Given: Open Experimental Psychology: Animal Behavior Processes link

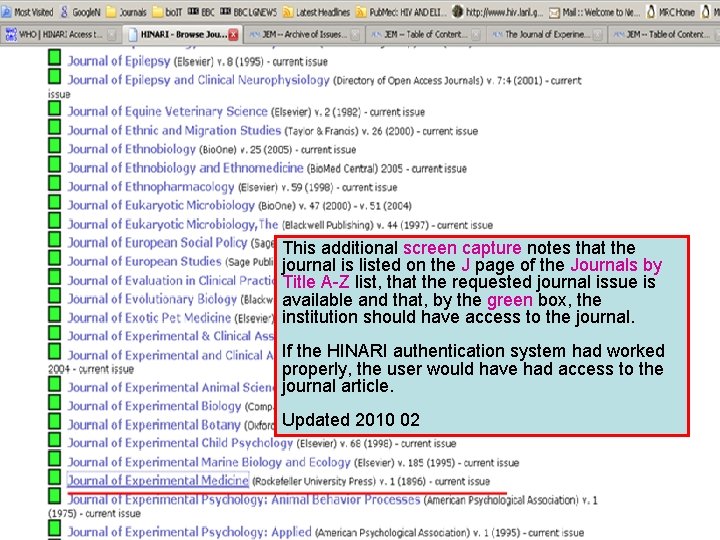Looking at the screenshot, I should click(244, 500).
